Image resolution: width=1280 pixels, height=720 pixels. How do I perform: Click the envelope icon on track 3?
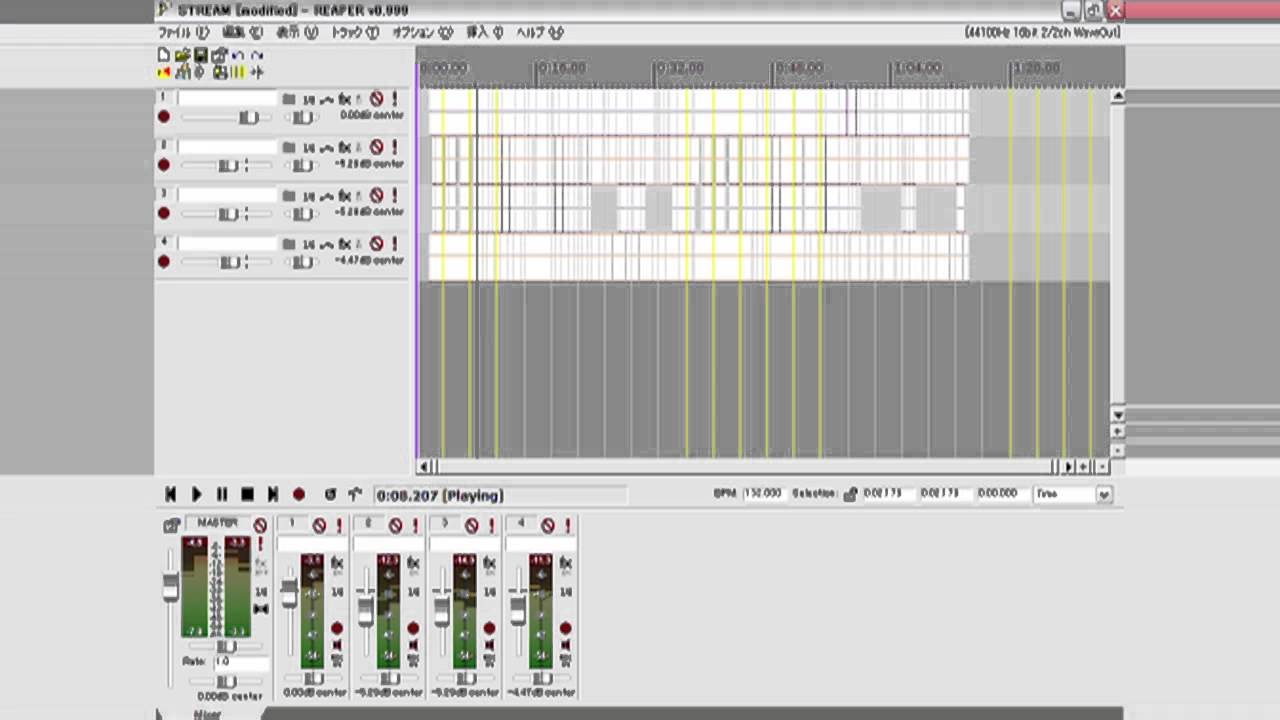pyautogui.click(x=326, y=196)
